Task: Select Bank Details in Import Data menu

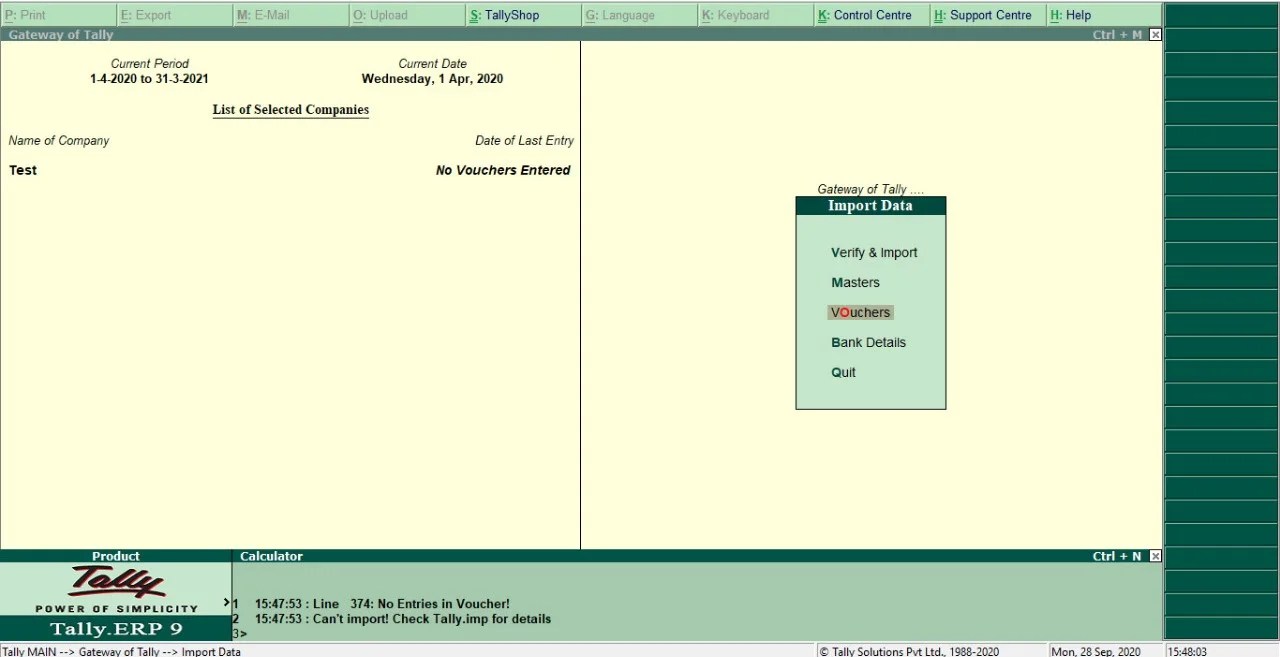Action: pyautogui.click(x=868, y=343)
